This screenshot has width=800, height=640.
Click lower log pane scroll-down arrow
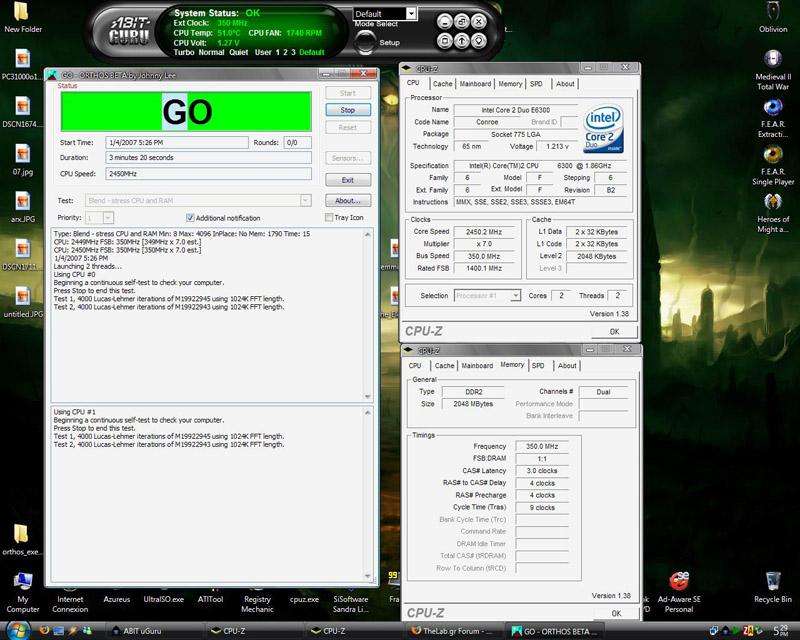[368, 576]
